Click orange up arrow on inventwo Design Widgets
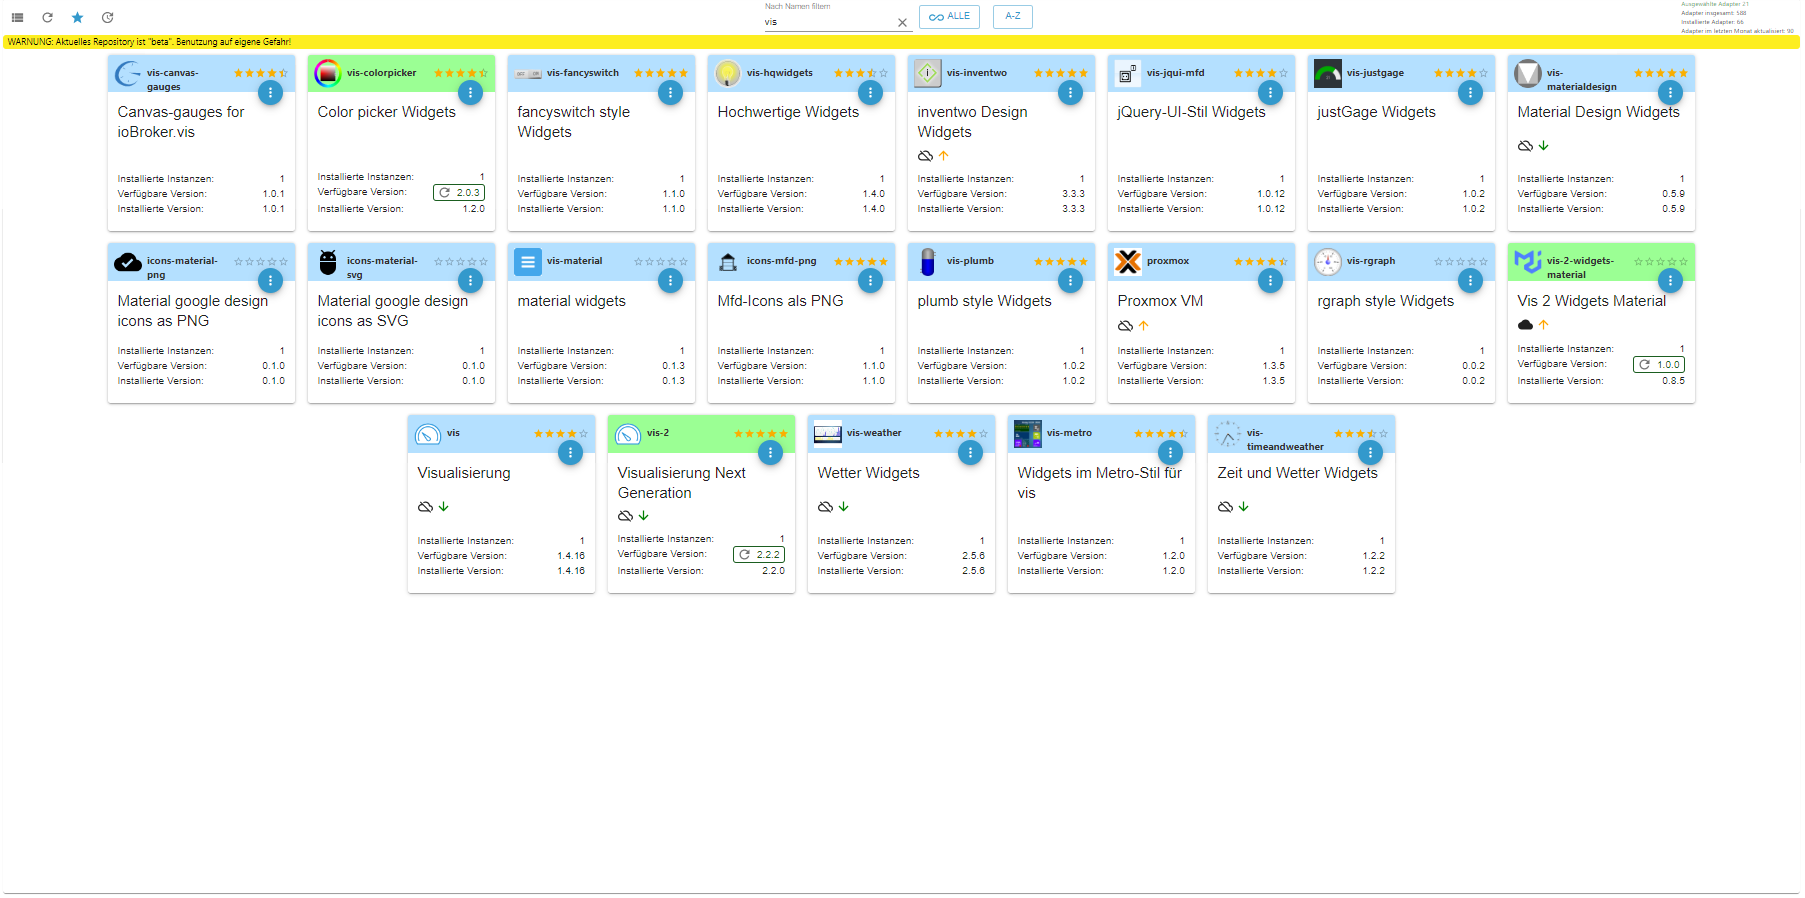This screenshot has width=1805, height=898. coord(943,156)
